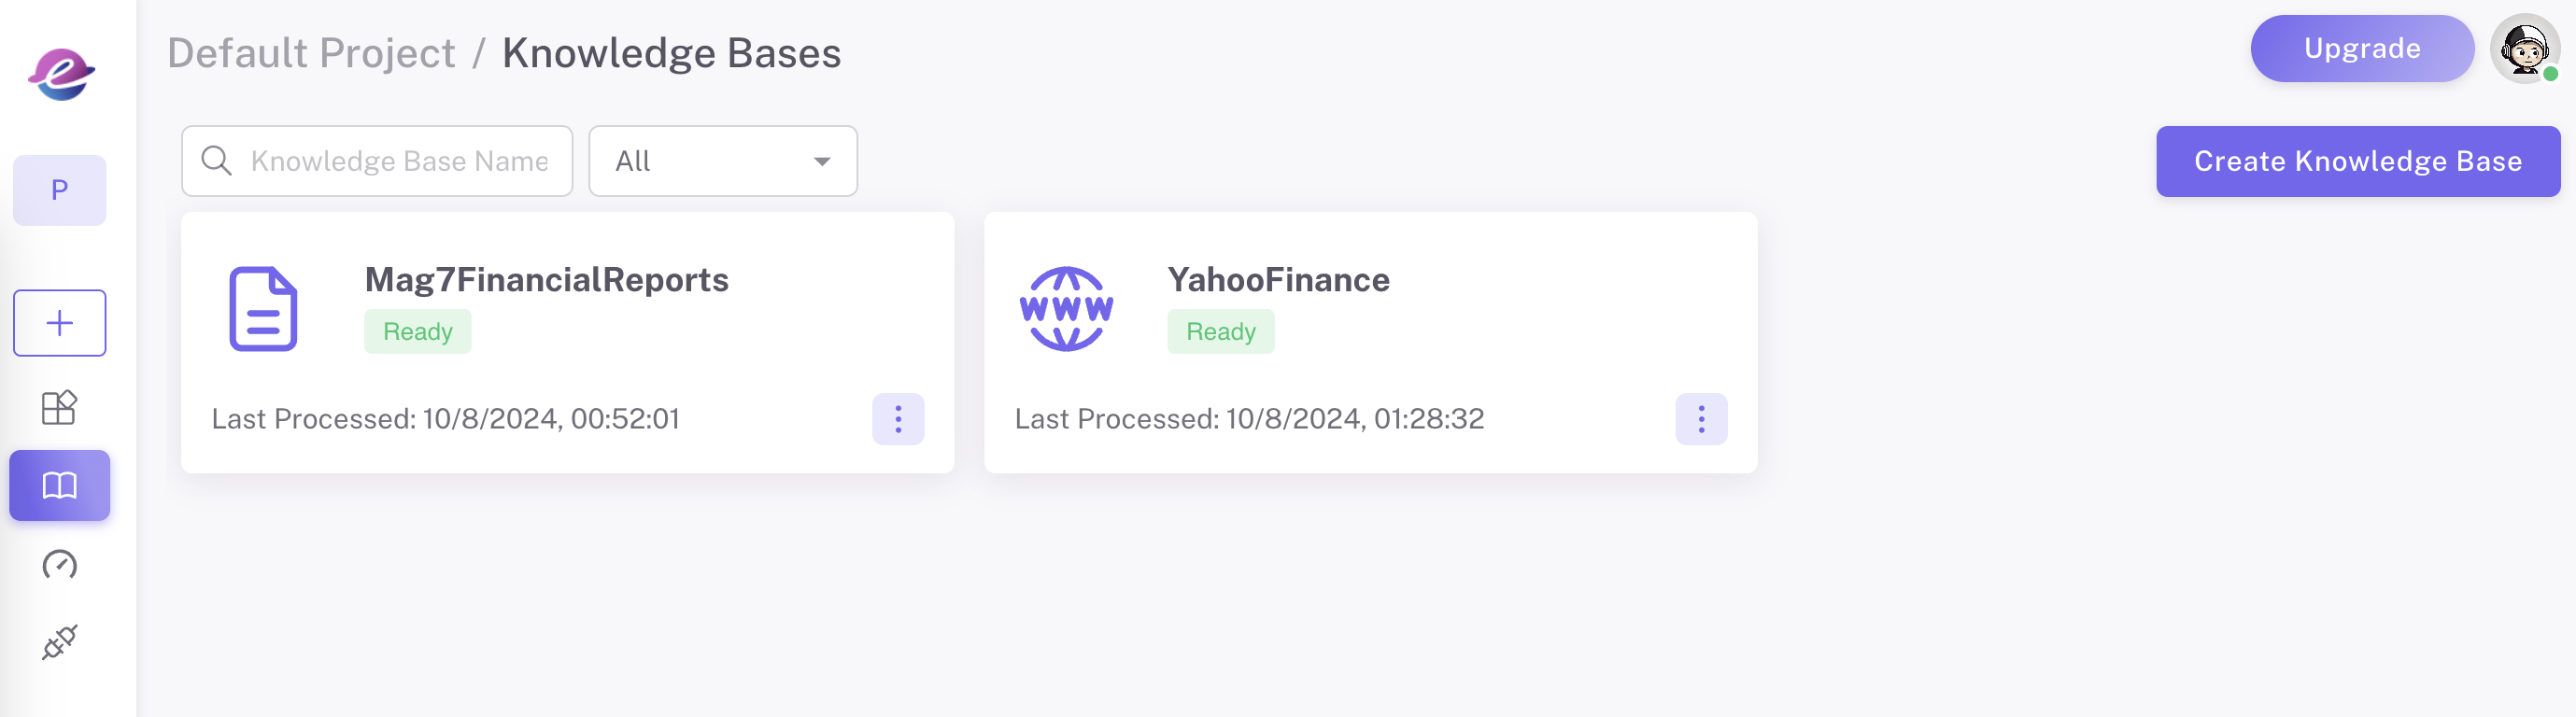Select the Knowledge Bases book icon
This screenshot has width=2576, height=717.
(60, 486)
